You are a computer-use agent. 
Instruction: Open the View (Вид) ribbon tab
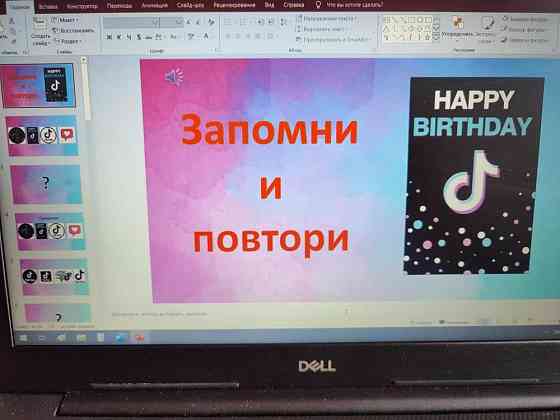click(269, 5)
